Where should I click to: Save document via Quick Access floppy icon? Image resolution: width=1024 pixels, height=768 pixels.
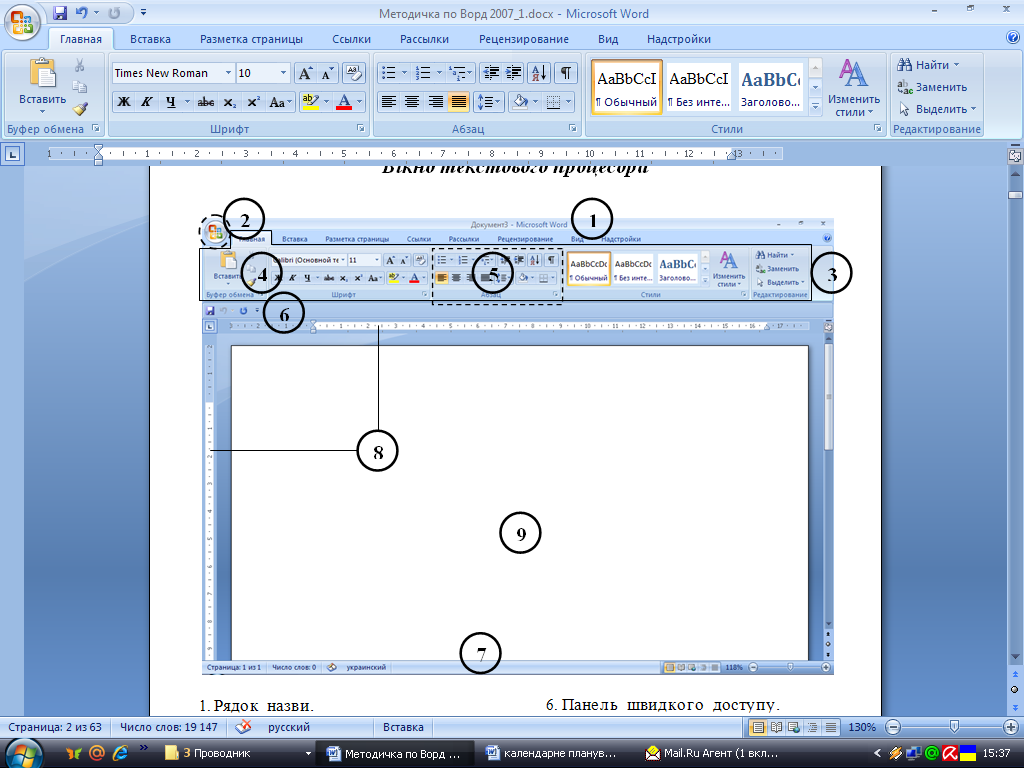click(60, 12)
